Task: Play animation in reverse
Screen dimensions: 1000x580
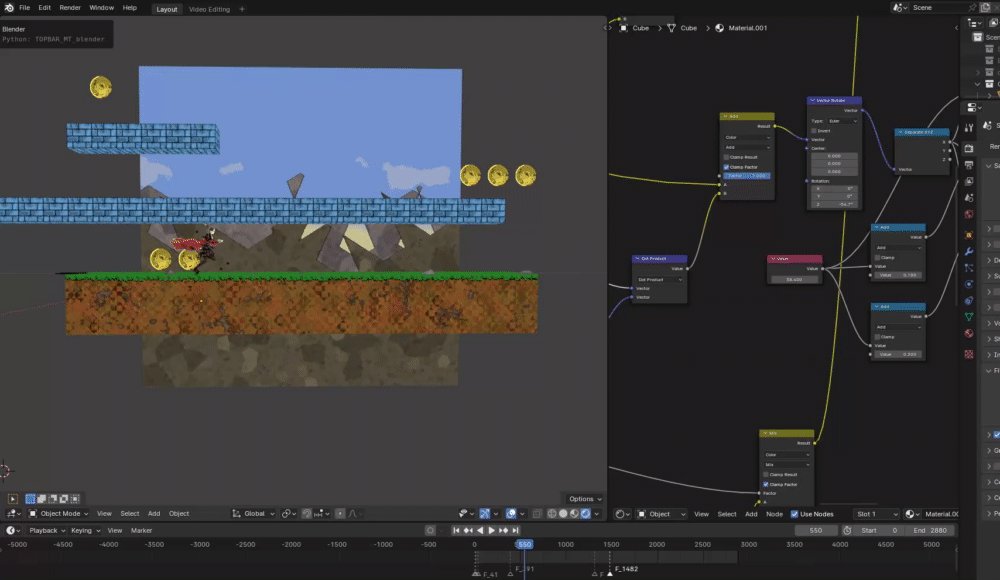Action: [x=480, y=530]
